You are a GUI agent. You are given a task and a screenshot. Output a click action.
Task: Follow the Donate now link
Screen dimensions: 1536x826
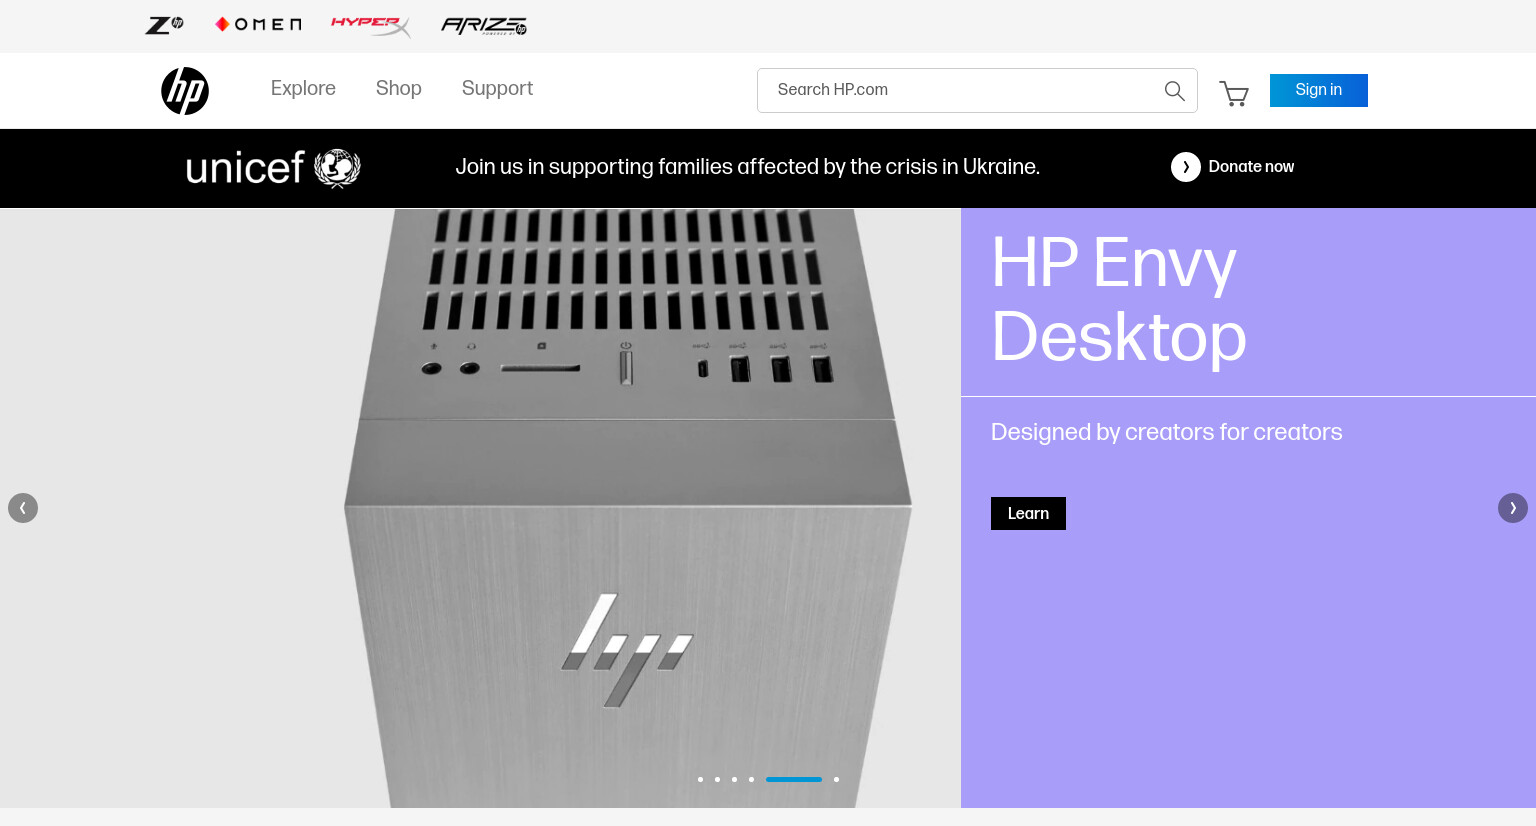tap(1251, 167)
